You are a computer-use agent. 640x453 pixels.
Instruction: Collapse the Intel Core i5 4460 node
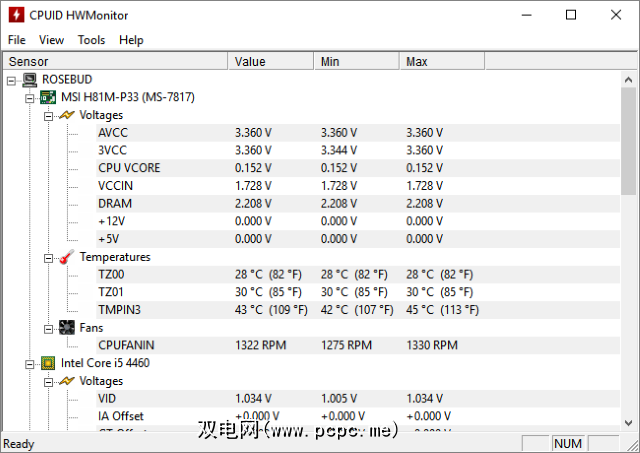click(29, 364)
